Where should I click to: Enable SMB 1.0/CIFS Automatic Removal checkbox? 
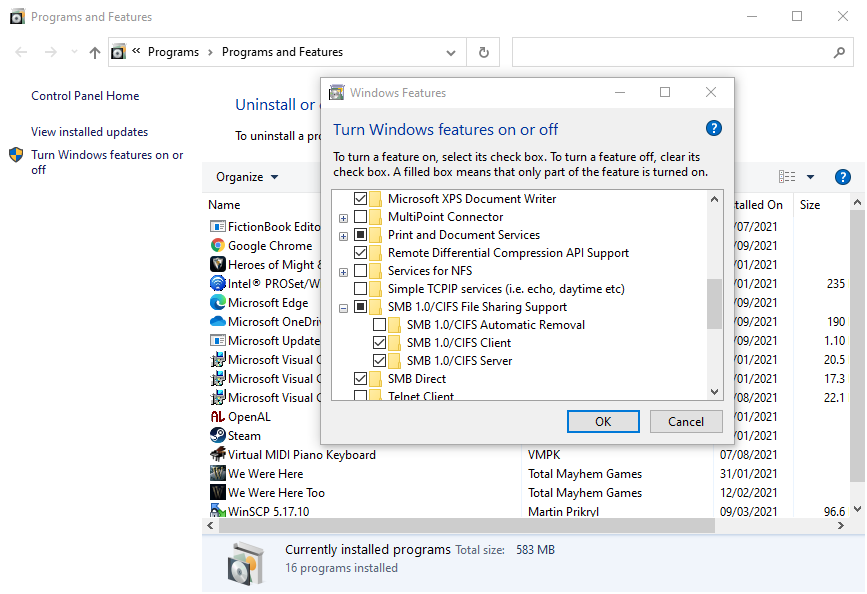tap(379, 325)
